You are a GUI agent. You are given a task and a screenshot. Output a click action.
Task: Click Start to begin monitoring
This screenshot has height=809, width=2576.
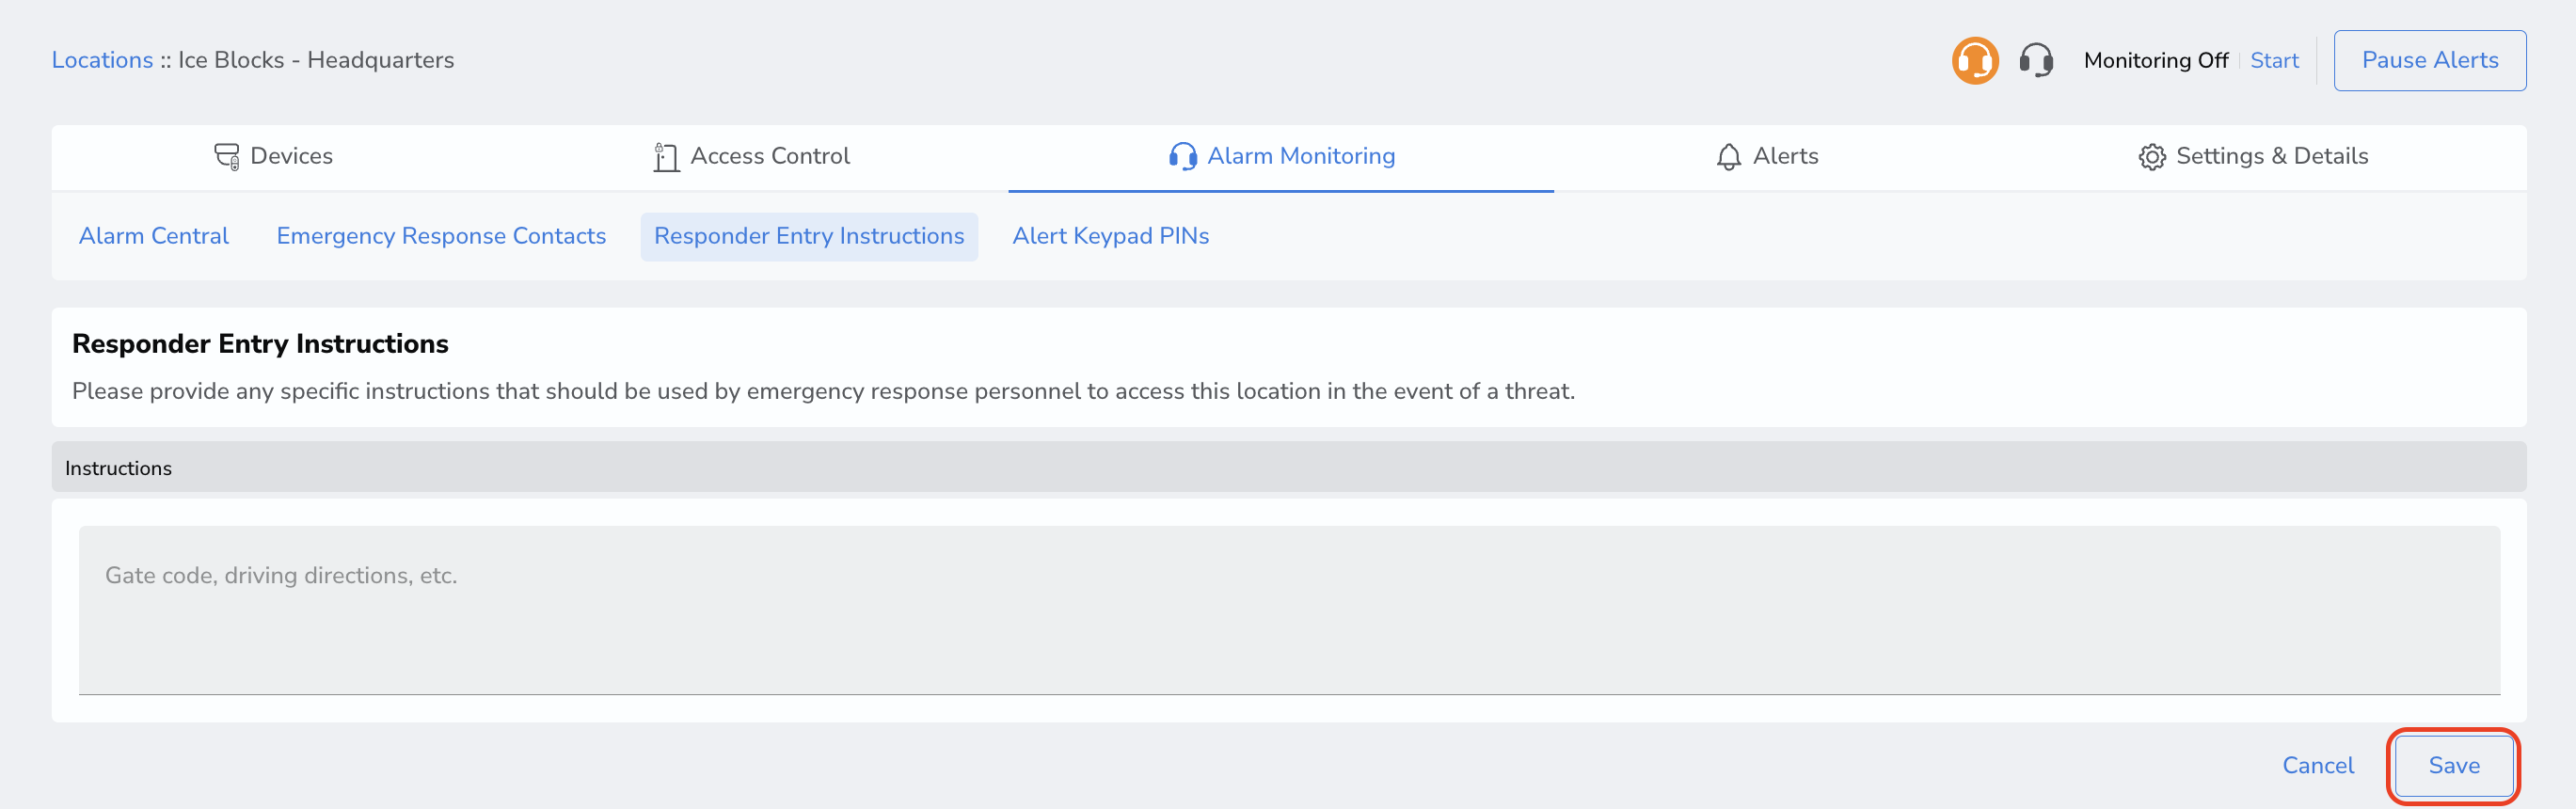click(2274, 61)
